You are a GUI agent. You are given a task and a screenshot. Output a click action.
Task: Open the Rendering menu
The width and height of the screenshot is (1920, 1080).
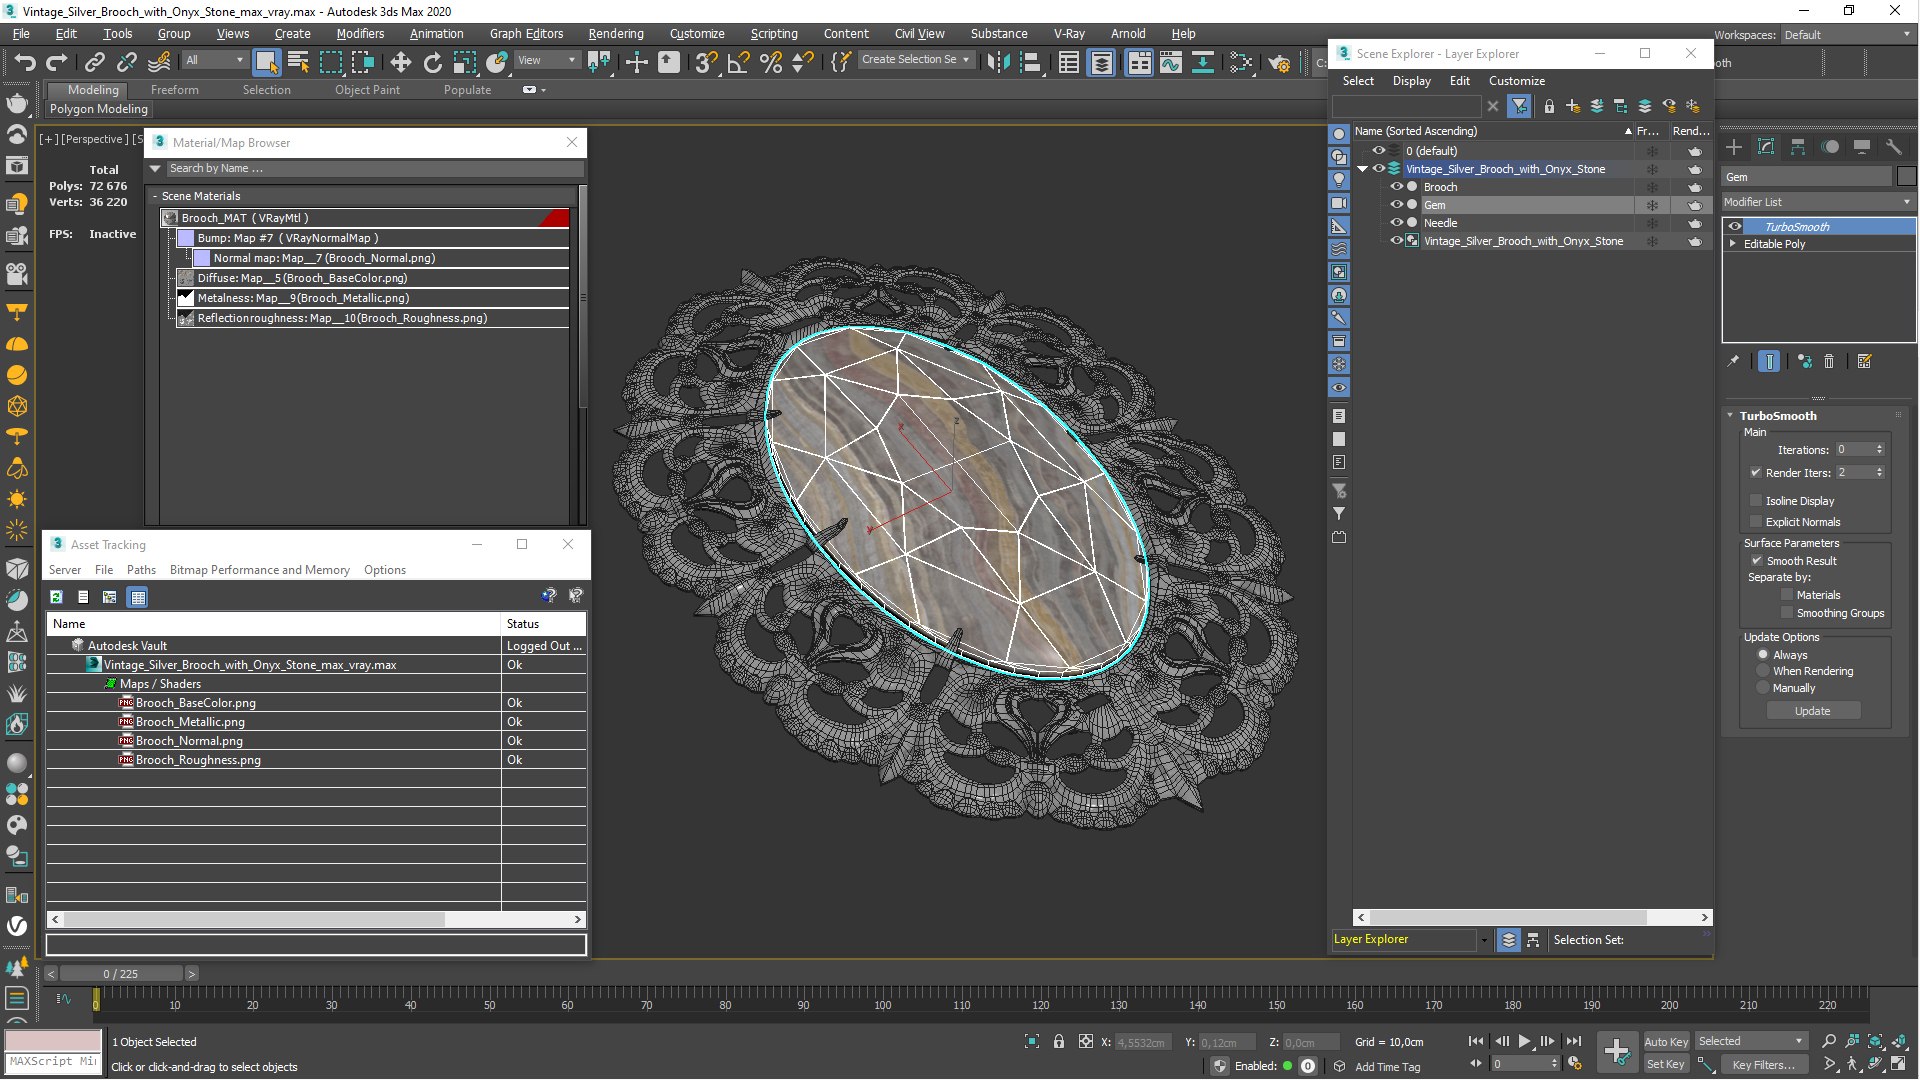[615, 34]
